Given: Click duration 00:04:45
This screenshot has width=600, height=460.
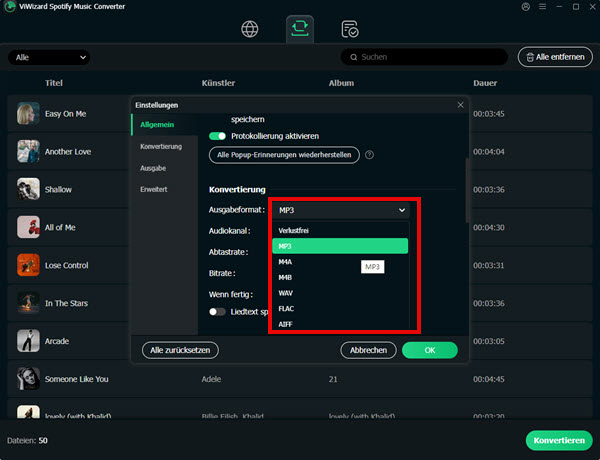Looking at the screenshot, I should click(489, 379).
